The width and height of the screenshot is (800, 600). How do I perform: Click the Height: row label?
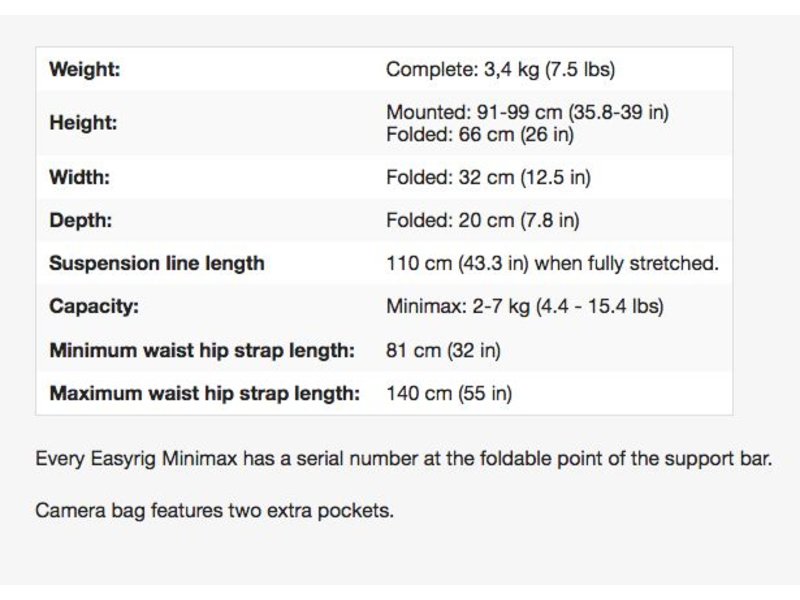(83, 123)
